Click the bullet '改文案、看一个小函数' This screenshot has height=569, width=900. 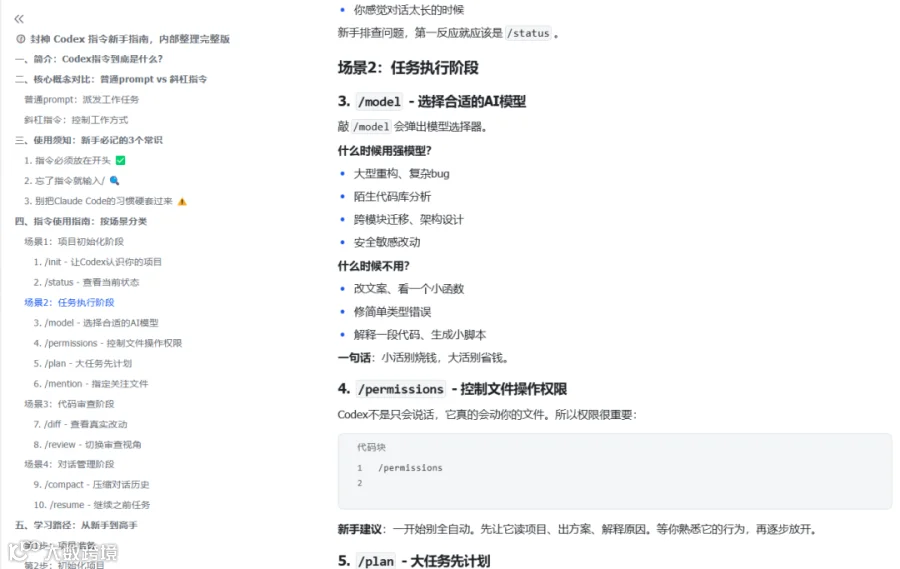(x=409, y=289)
